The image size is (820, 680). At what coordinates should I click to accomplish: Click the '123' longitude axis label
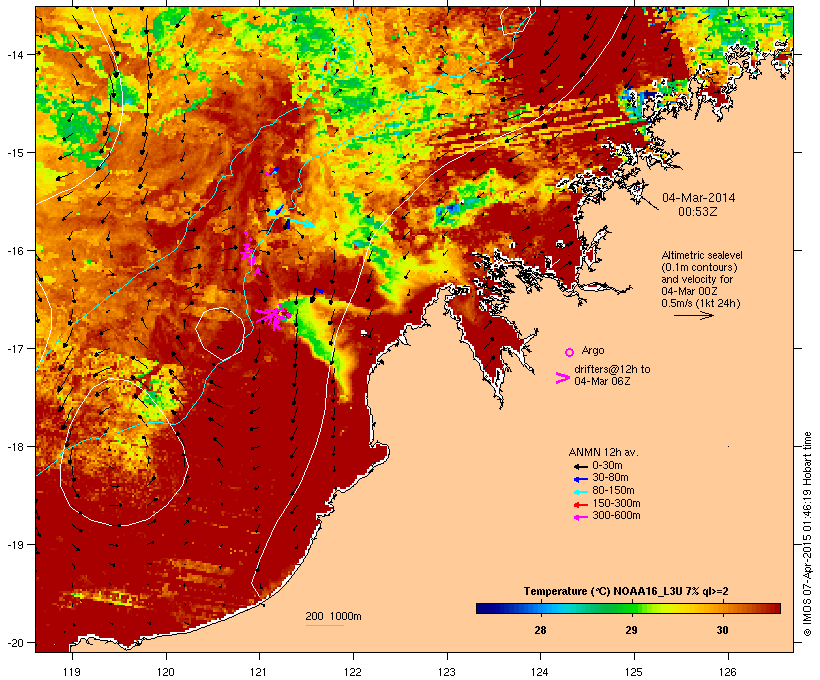pos(447,672)
